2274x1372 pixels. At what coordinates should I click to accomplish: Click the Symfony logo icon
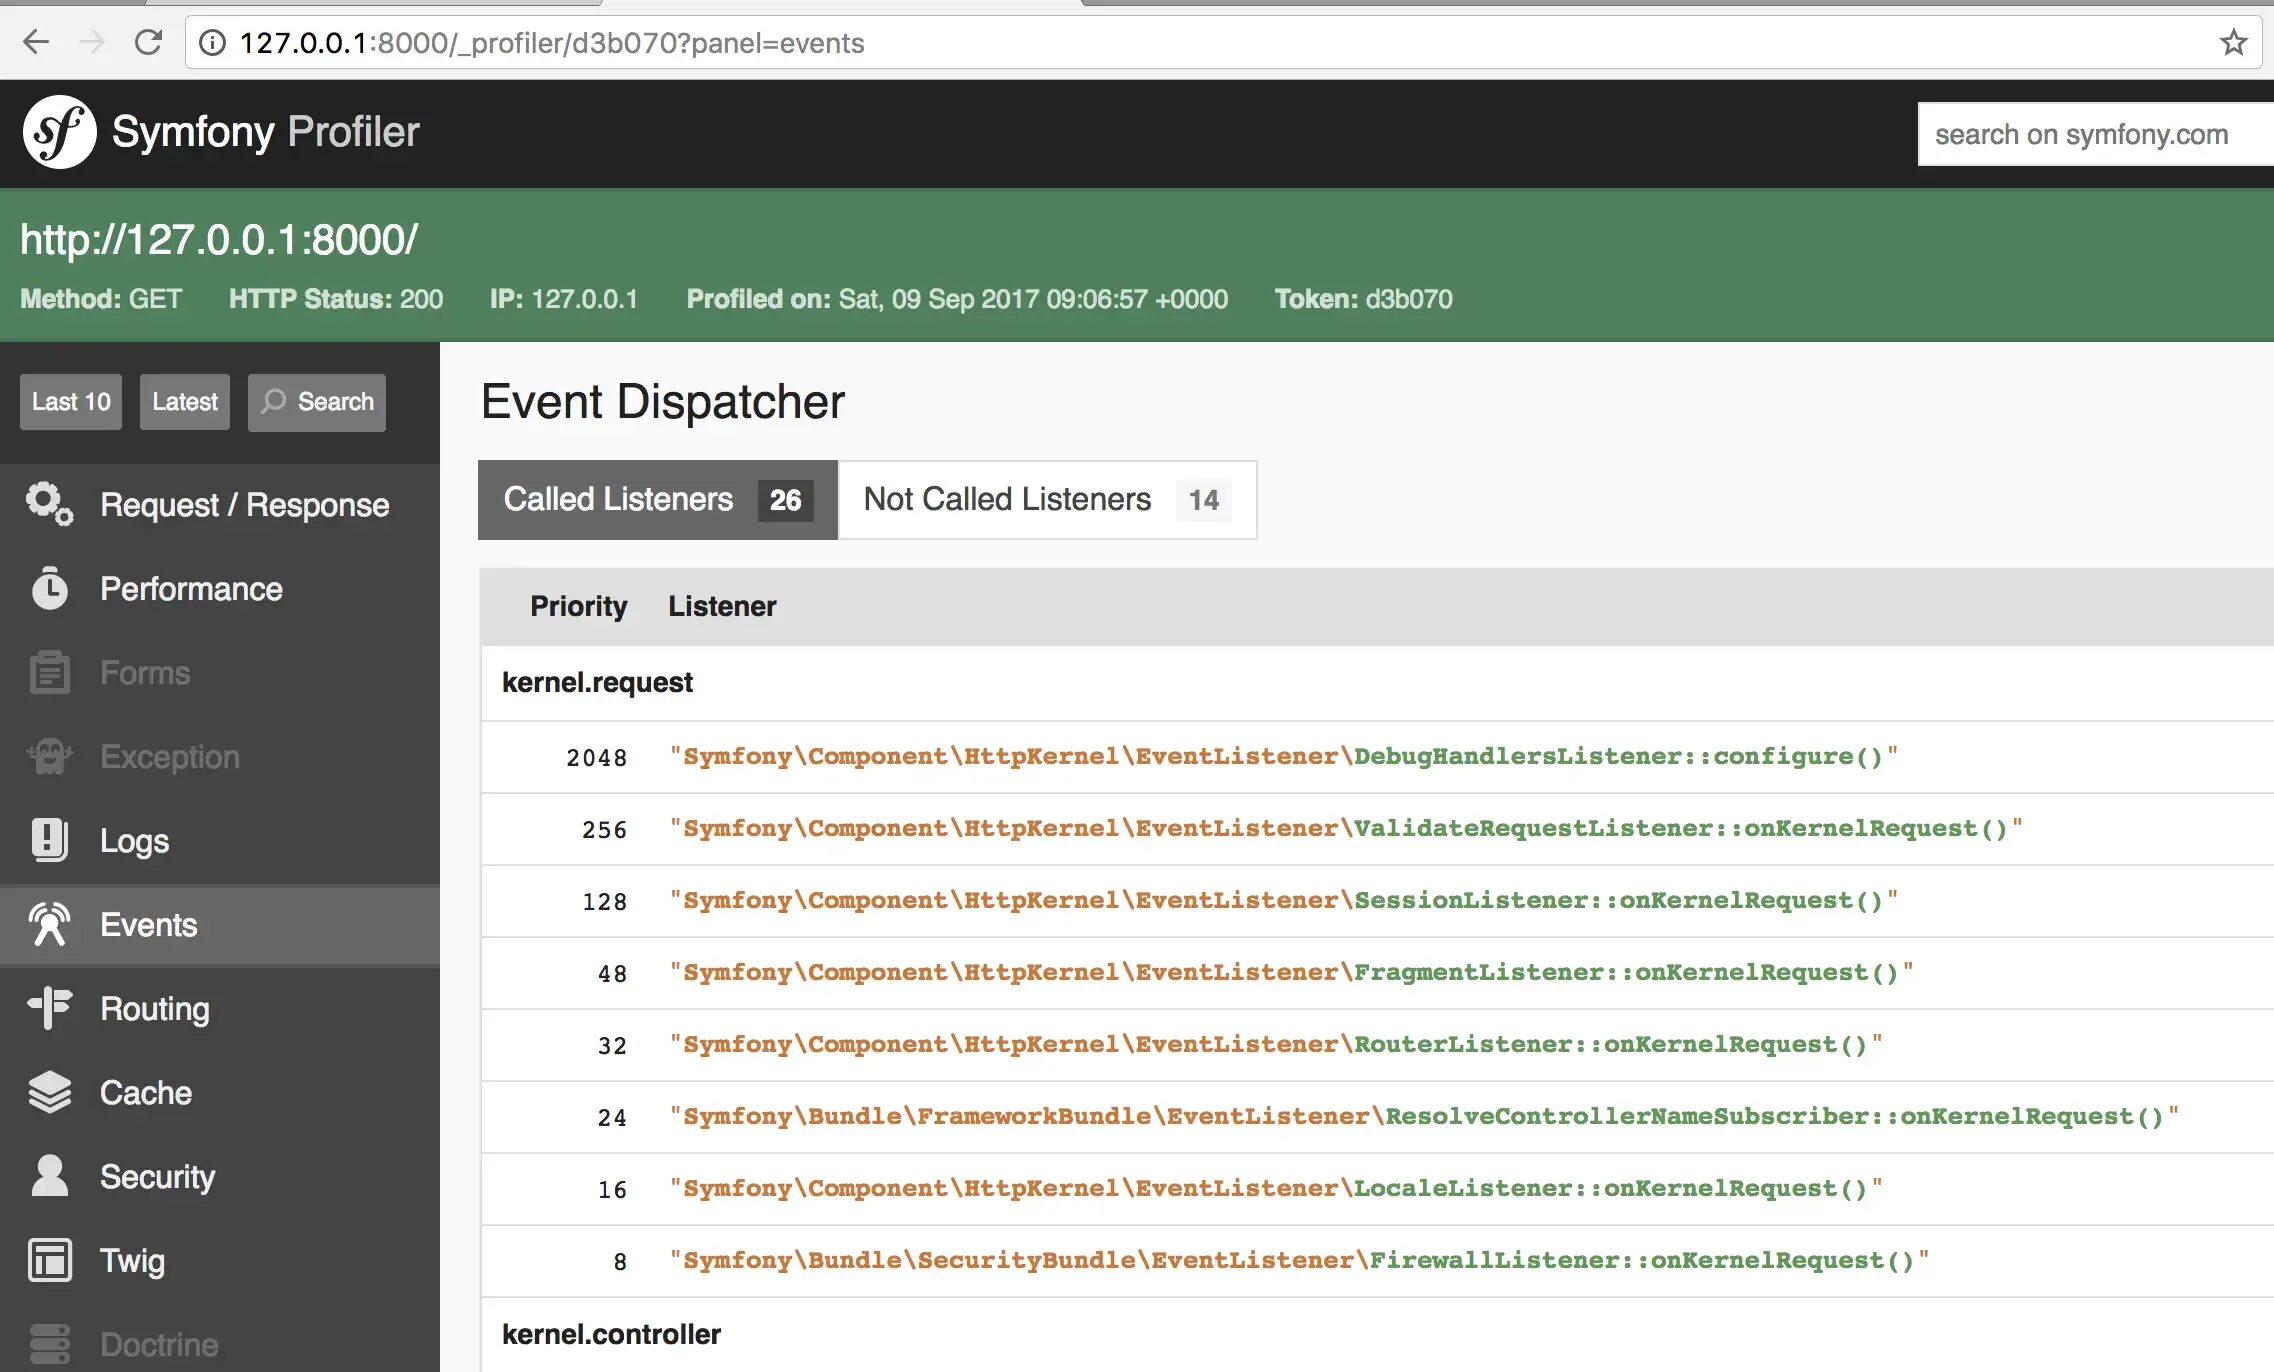[x=59, y=132]
